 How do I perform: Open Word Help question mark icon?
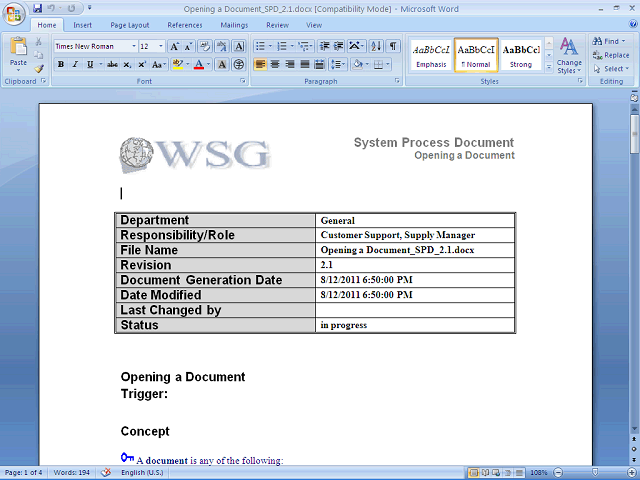click(633, 24)
